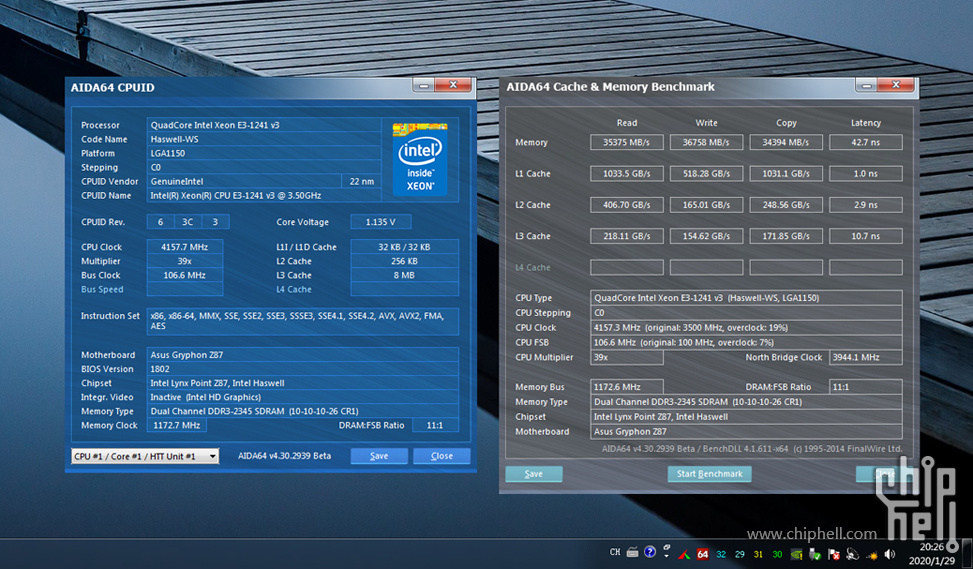Screen dimensions: 973x569
Task: Click the 22 nm process field
Action: point(361,181)
